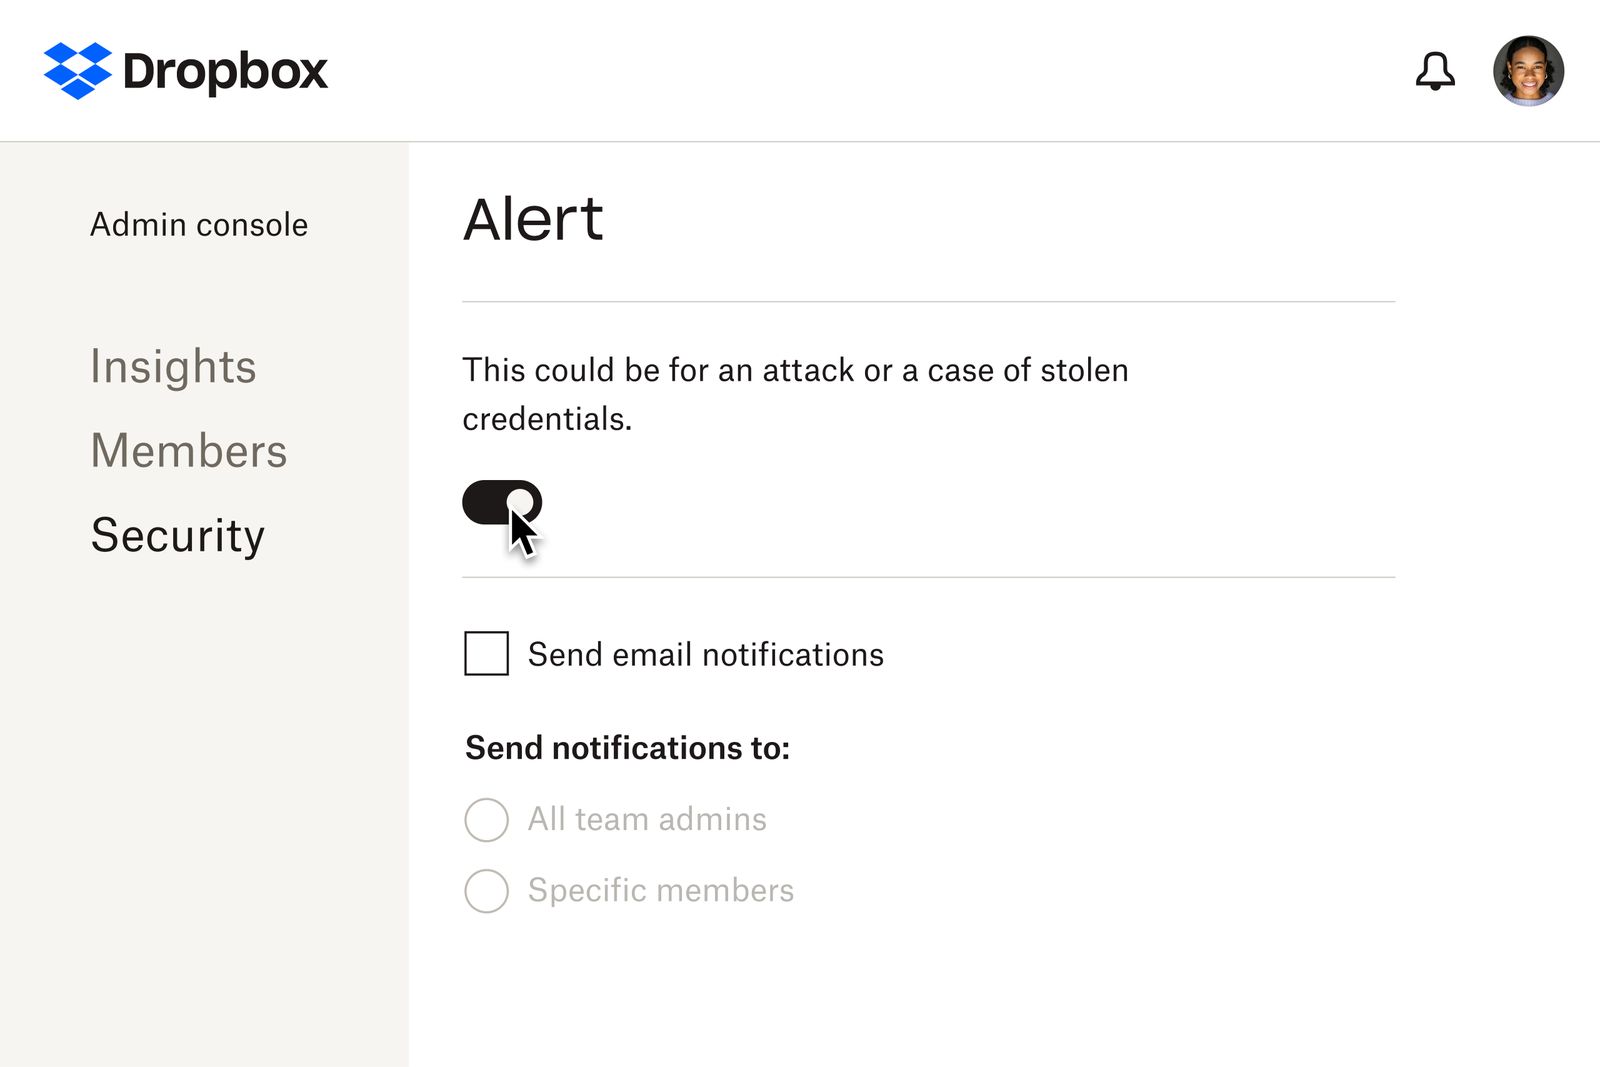Click the divider below the Alert title
This screenshot has height=1067, width=1600.
click(x=928, y=298)
